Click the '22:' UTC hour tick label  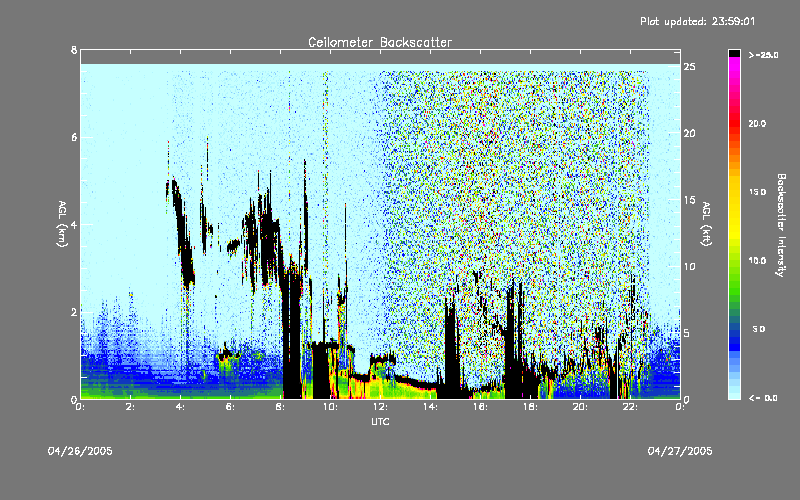630,407
